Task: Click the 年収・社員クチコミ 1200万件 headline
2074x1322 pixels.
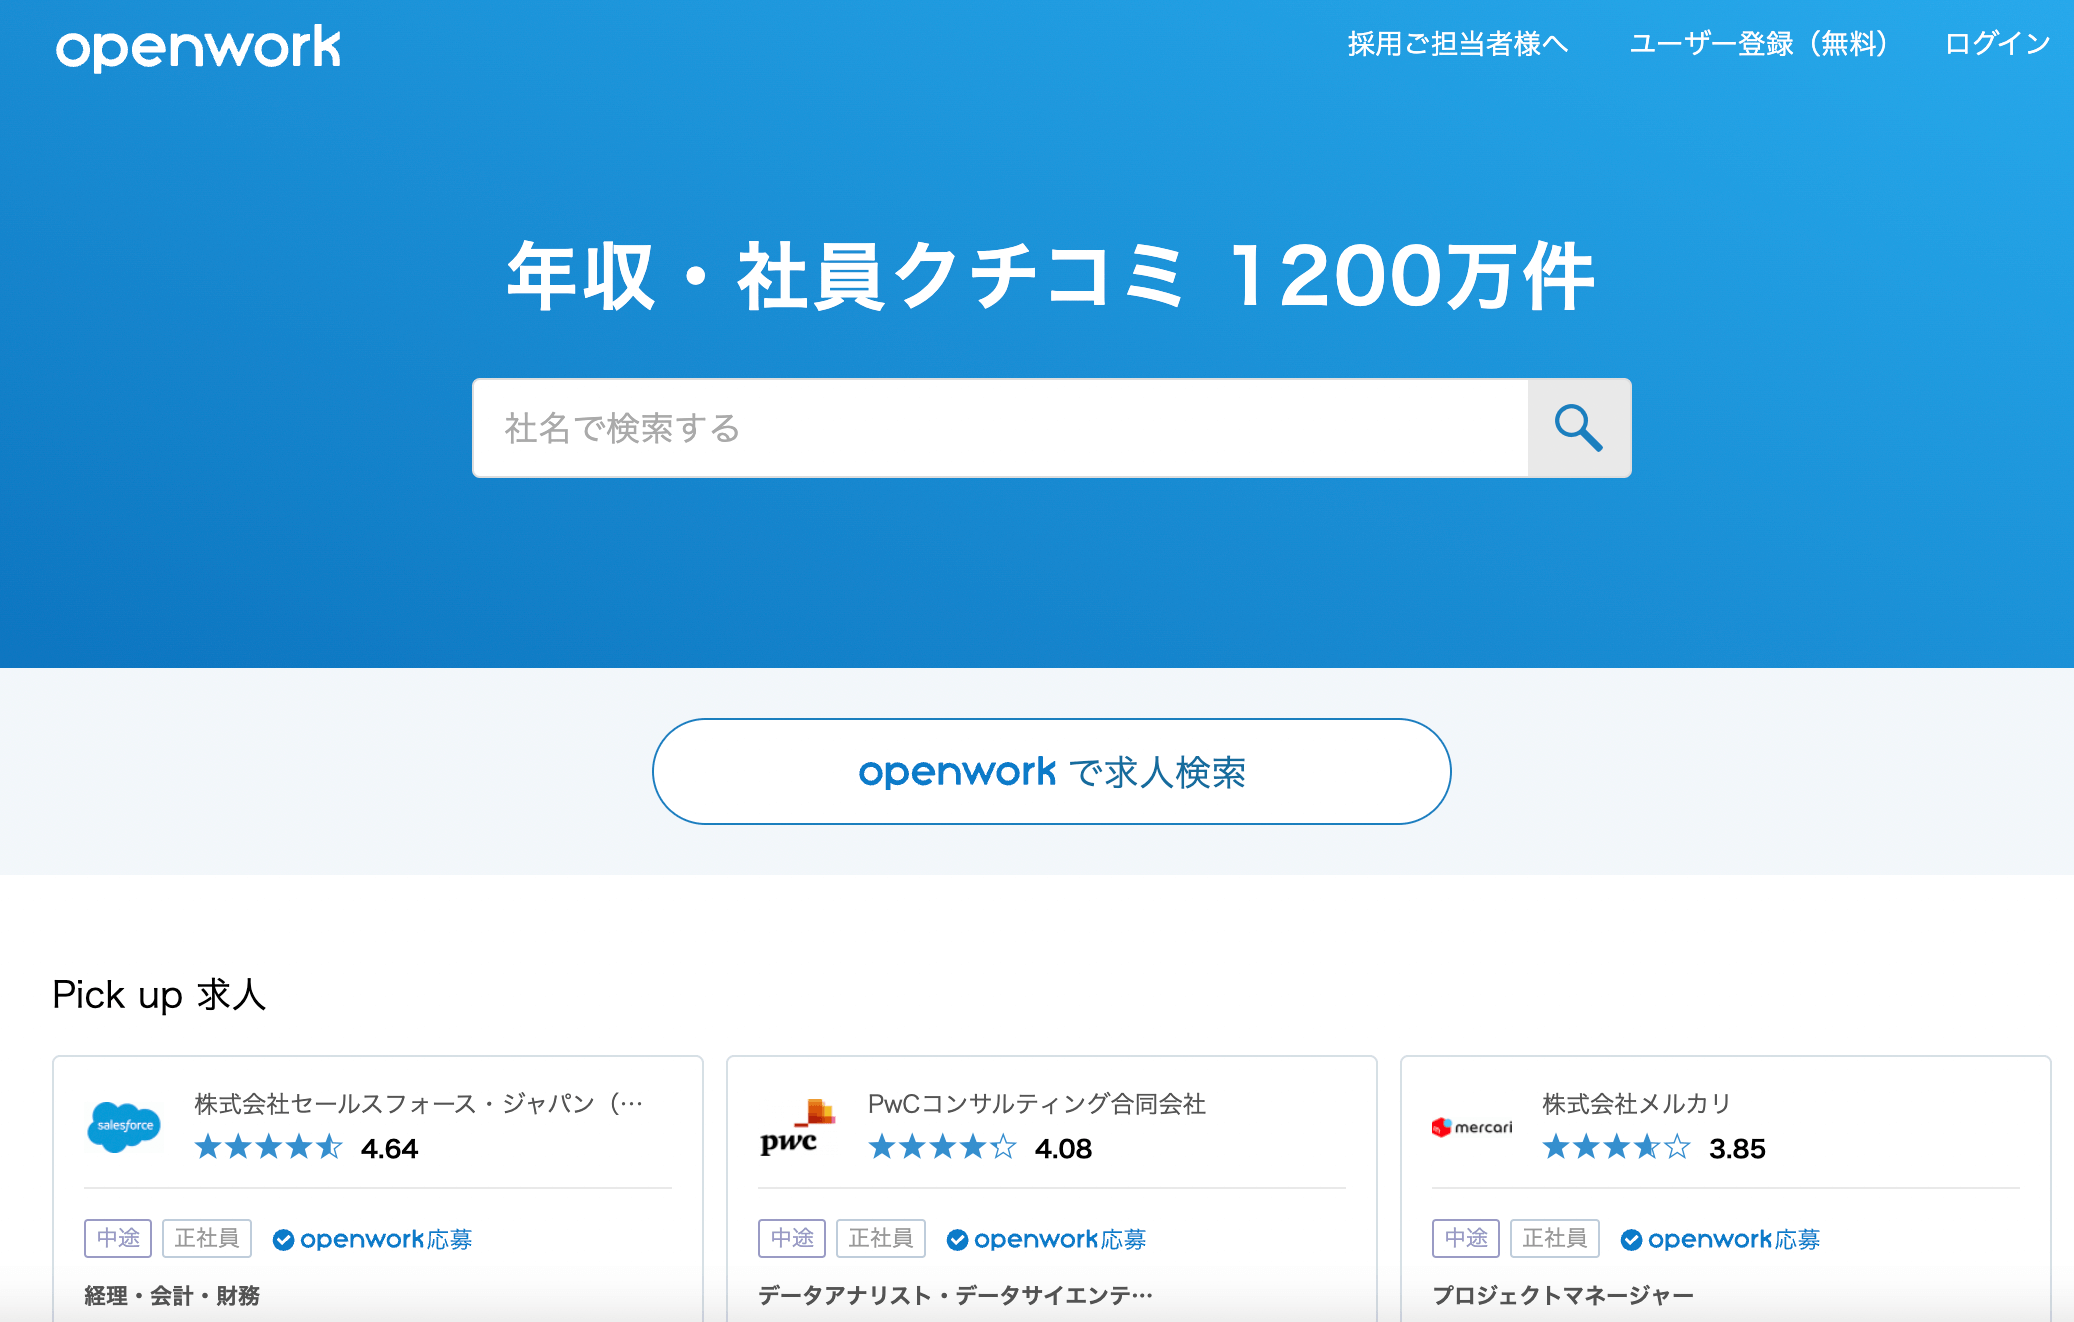Action: point(1050,276)
